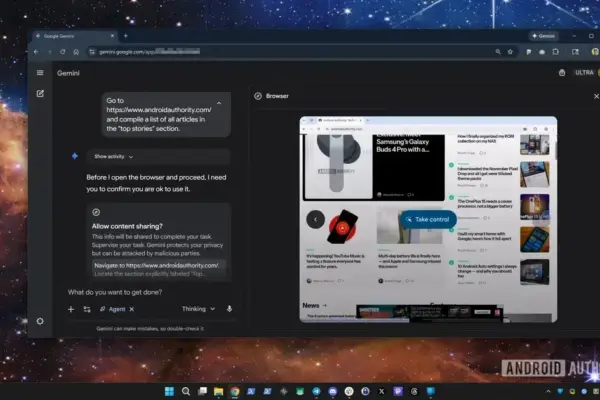
Task: Open the Gemini main menu hamburger icon
Action: tap(40, 73)
